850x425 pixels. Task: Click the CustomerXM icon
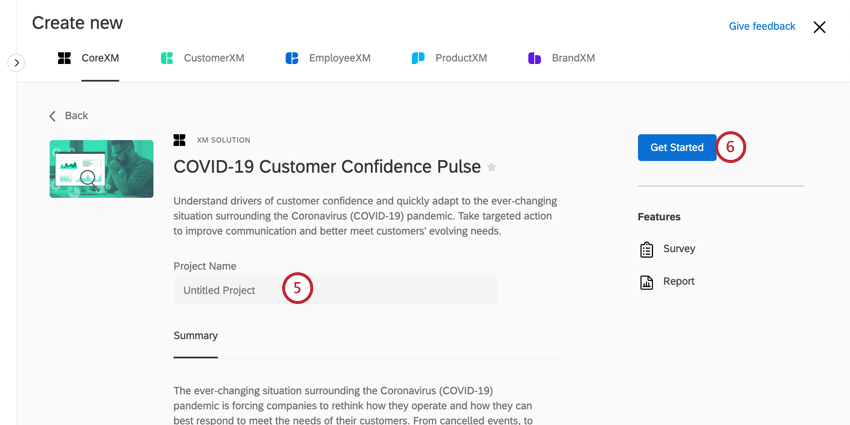167,58
